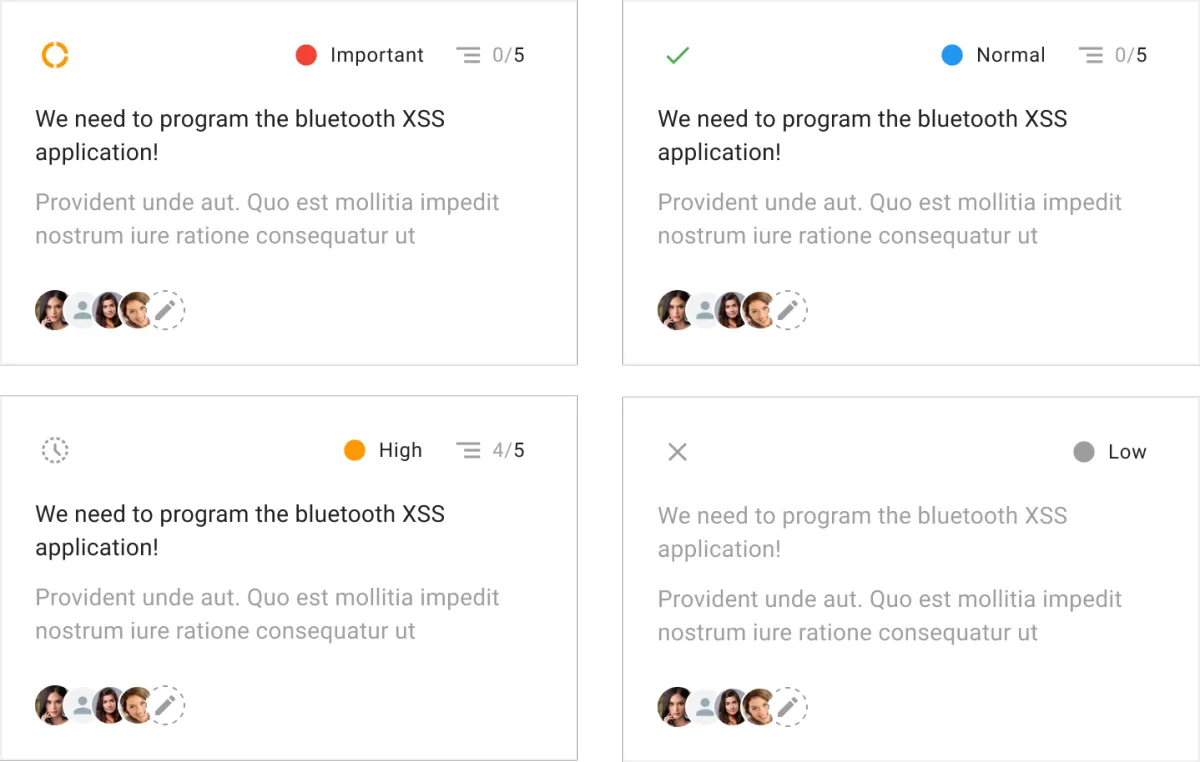Click the pencil edit-assignees icon on High card
Screen dimensions: 1200x762
click(x=167, y=706)
